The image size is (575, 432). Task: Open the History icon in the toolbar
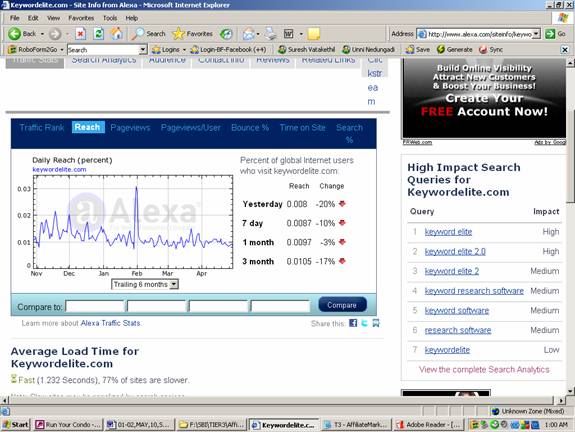point(226,34)
